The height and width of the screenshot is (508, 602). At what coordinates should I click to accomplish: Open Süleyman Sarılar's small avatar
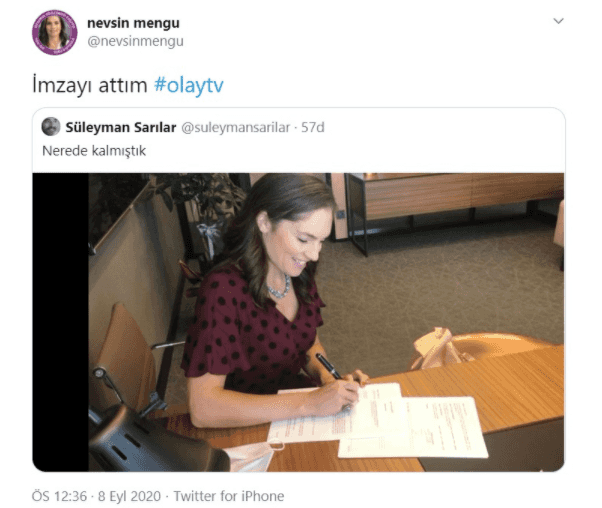(x=51, y=127)
